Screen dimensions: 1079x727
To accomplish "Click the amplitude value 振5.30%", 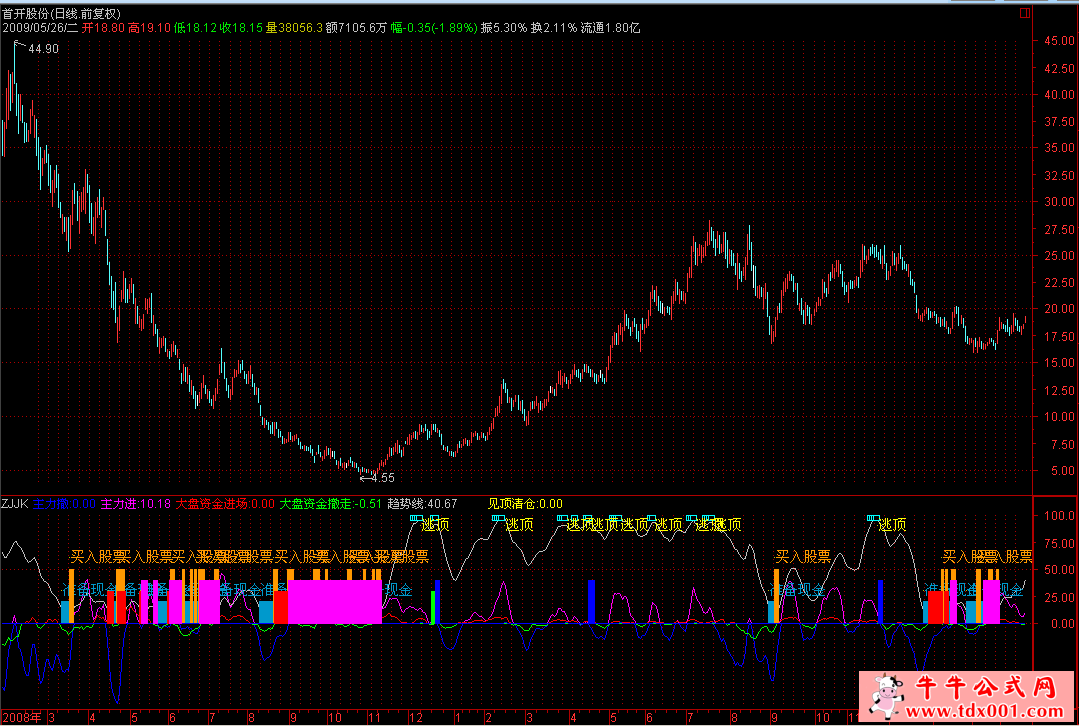I will coord(504,28).
